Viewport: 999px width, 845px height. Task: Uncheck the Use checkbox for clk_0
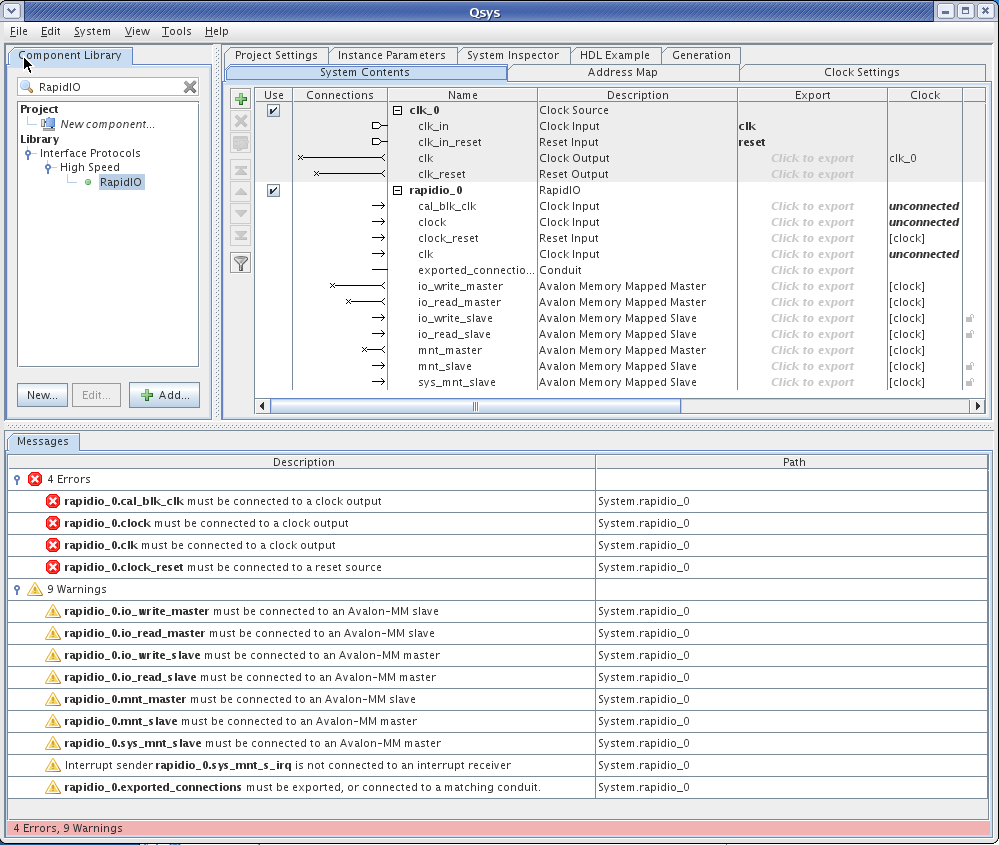(x=273, y=111)
